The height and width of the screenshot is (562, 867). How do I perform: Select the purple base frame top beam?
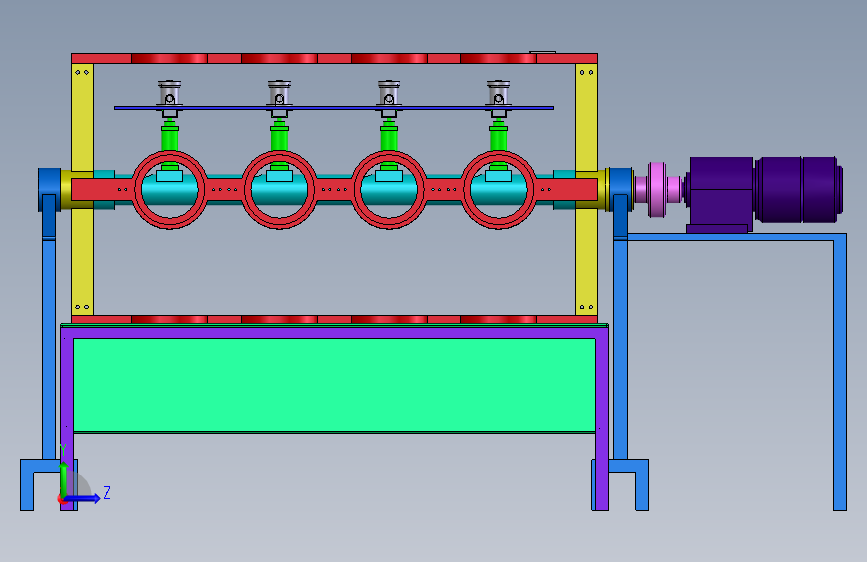click(x=335, y=332)
